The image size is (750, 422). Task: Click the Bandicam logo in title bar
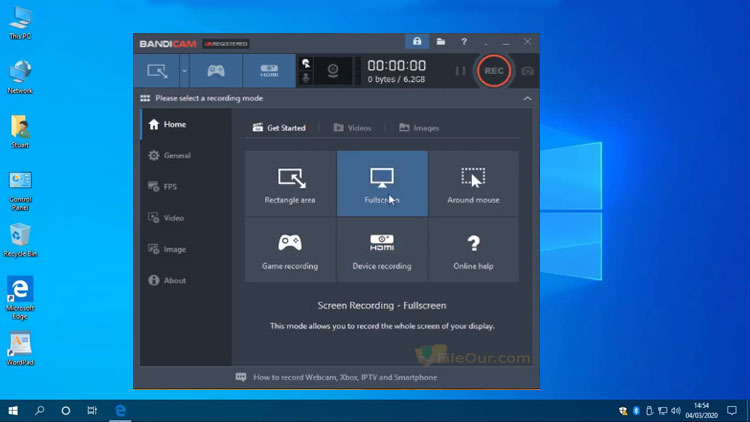[x=168, y=44]
